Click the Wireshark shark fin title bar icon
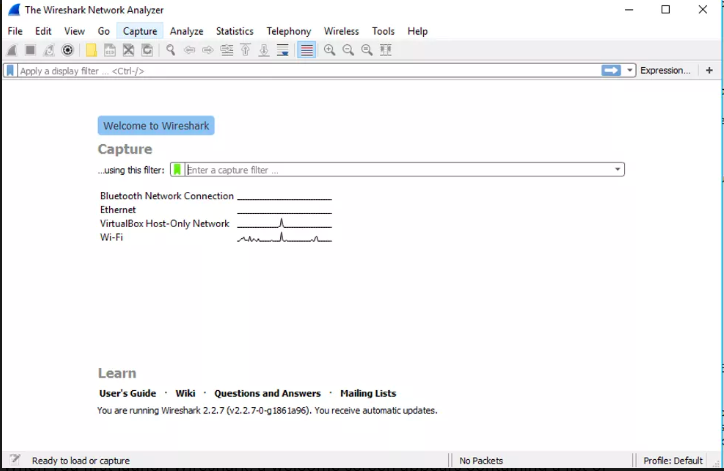 pos(14,9)
